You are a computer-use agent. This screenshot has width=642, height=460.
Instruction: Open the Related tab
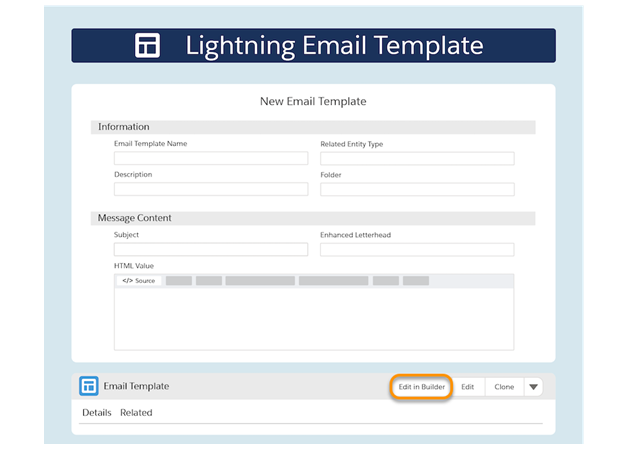[136, 412]
